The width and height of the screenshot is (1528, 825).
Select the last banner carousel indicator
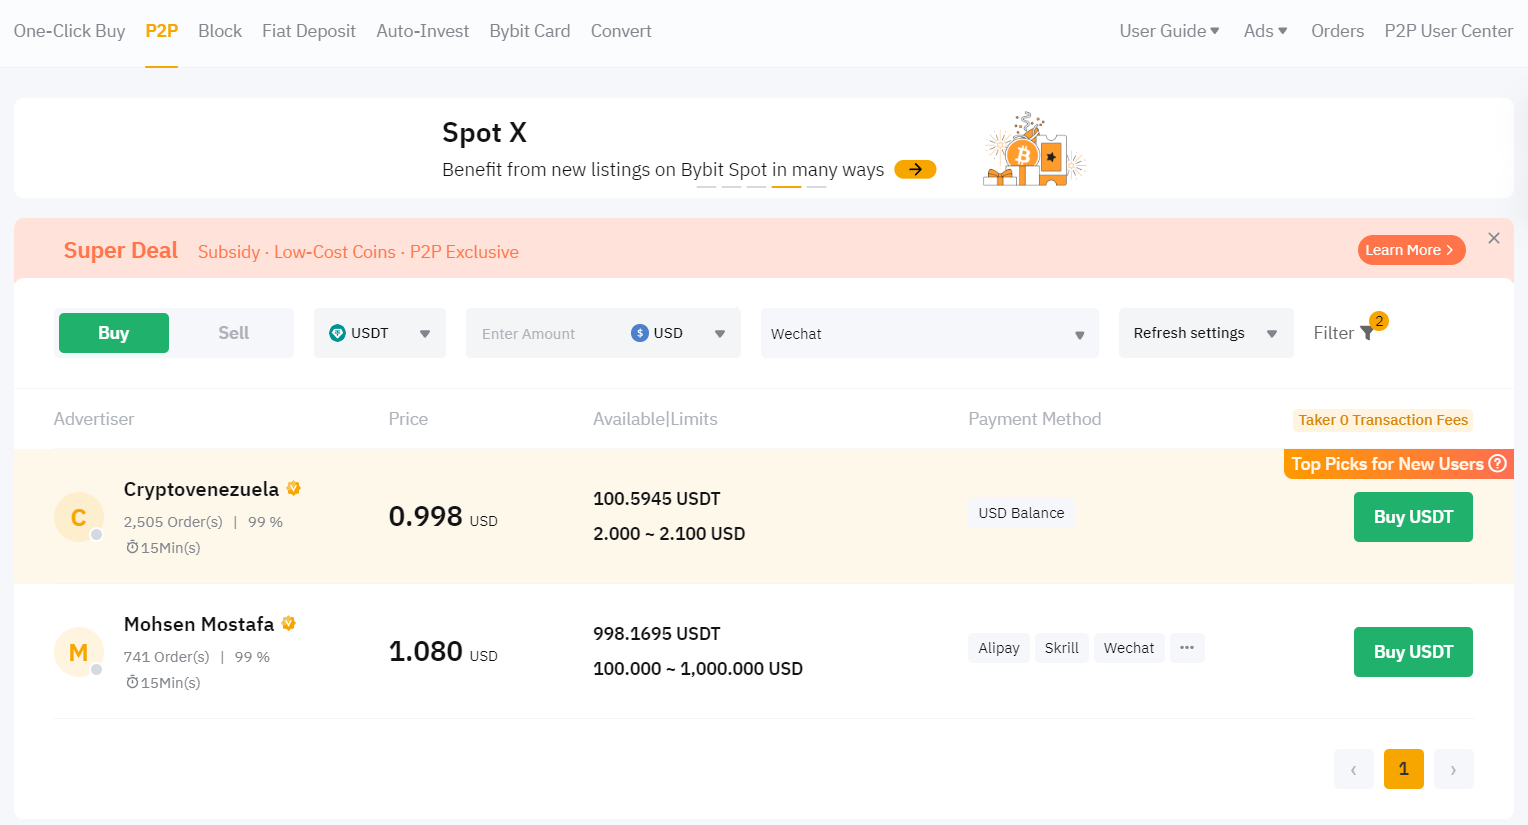[817, 186]
